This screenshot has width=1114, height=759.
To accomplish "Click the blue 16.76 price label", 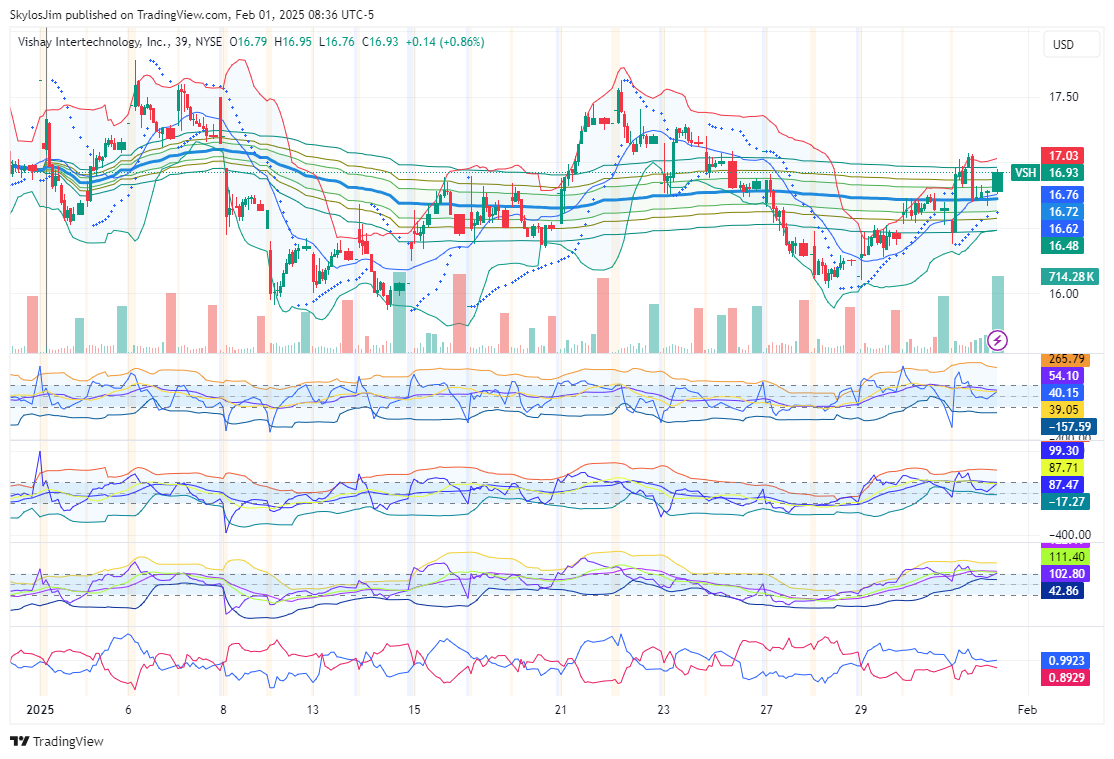I will [x=1063, y=195].
